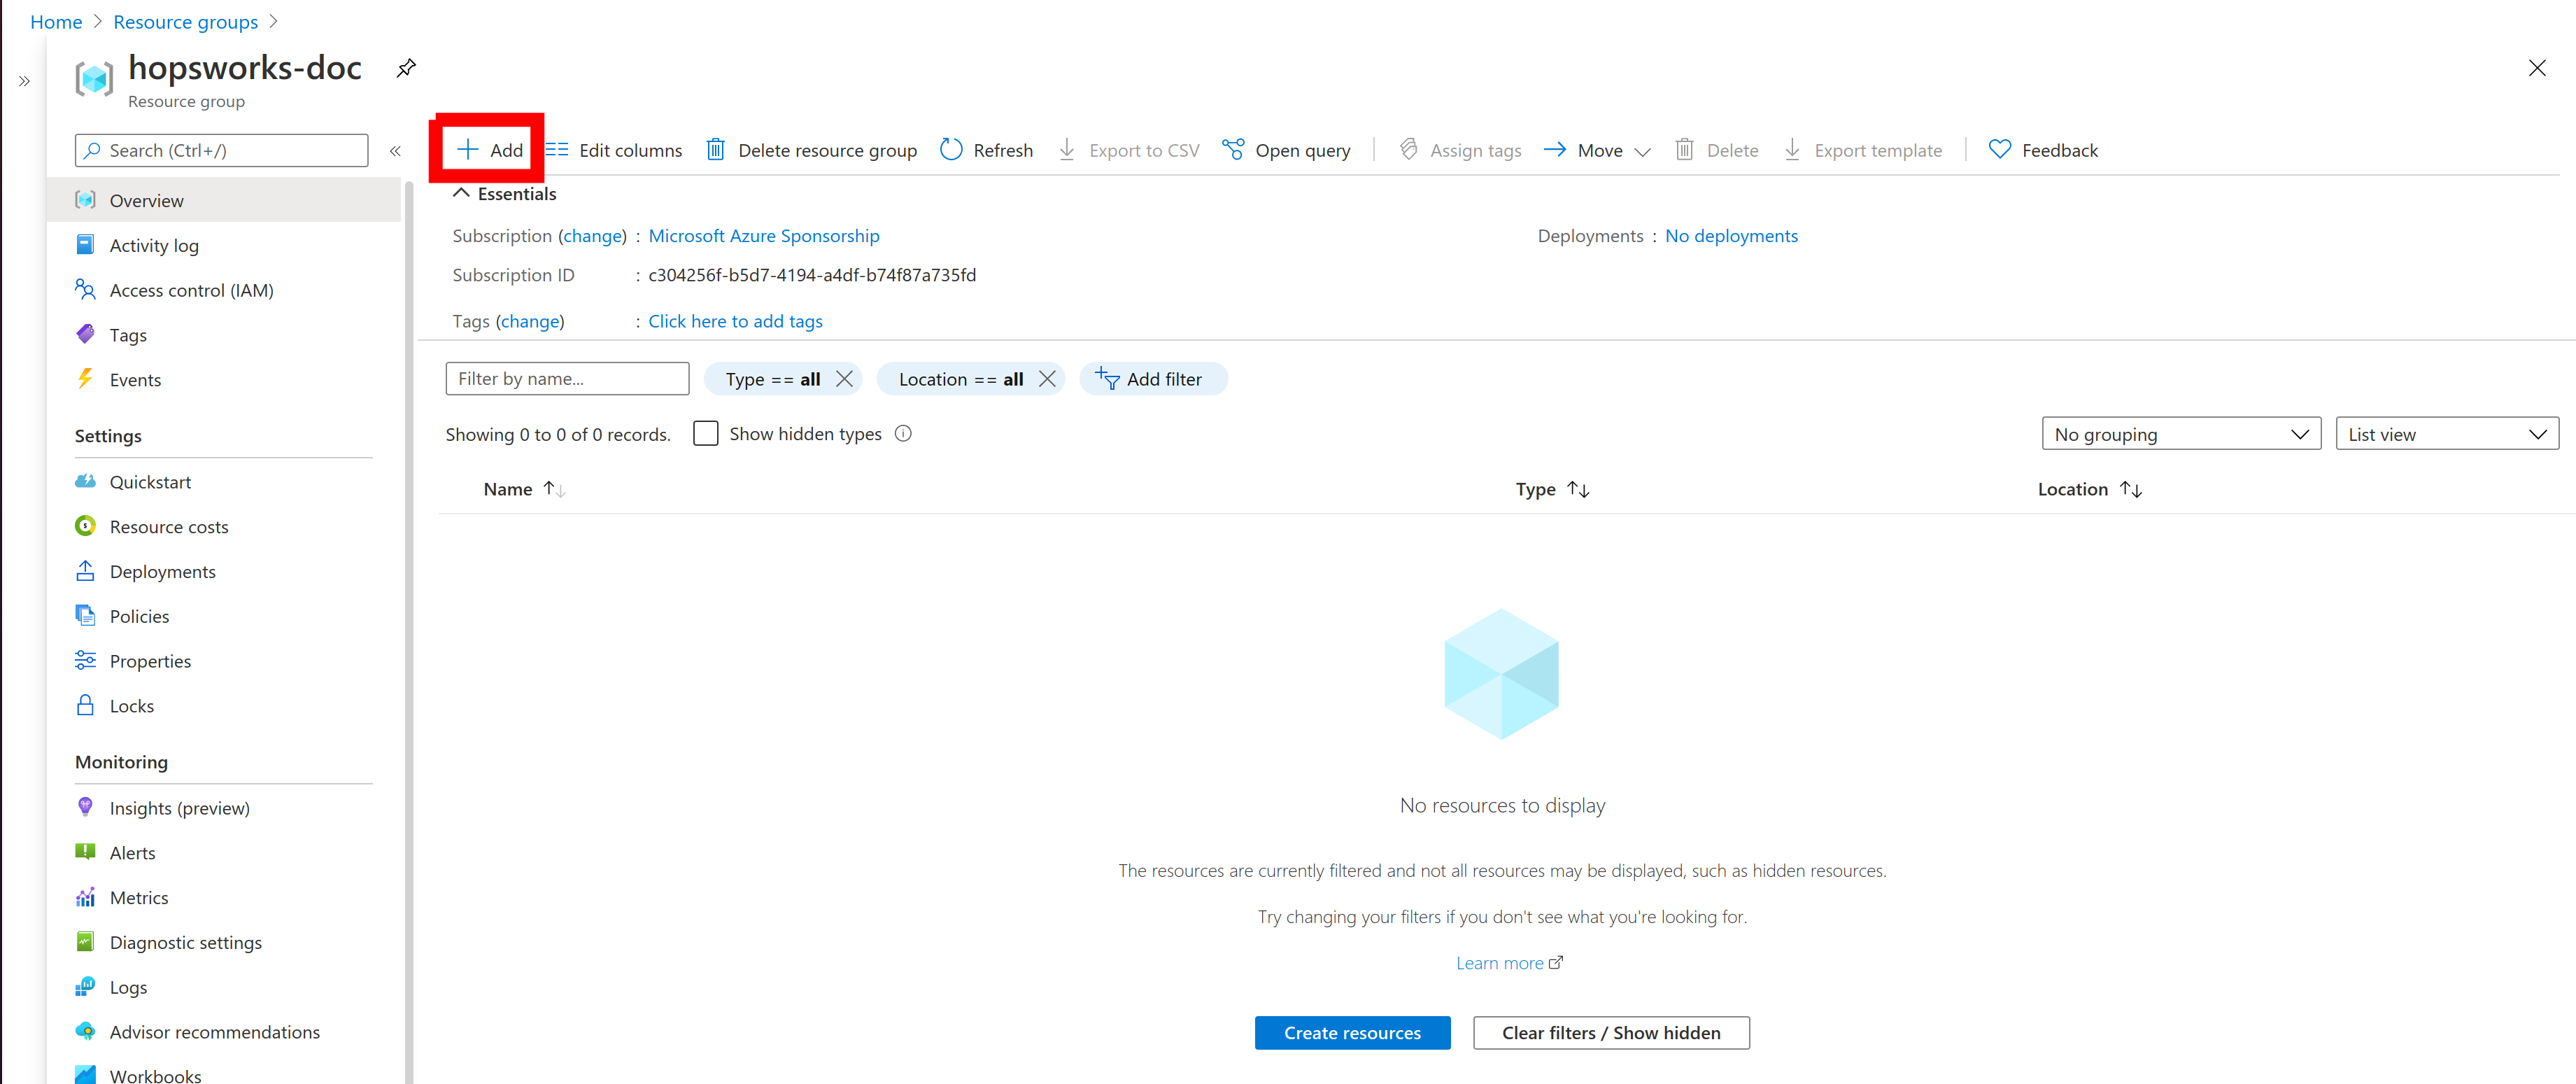The width and height of the screenshot is (2576, 1084).
Task: Collapse the sidebar with the double chevron
Action: [x=395, y=151]
